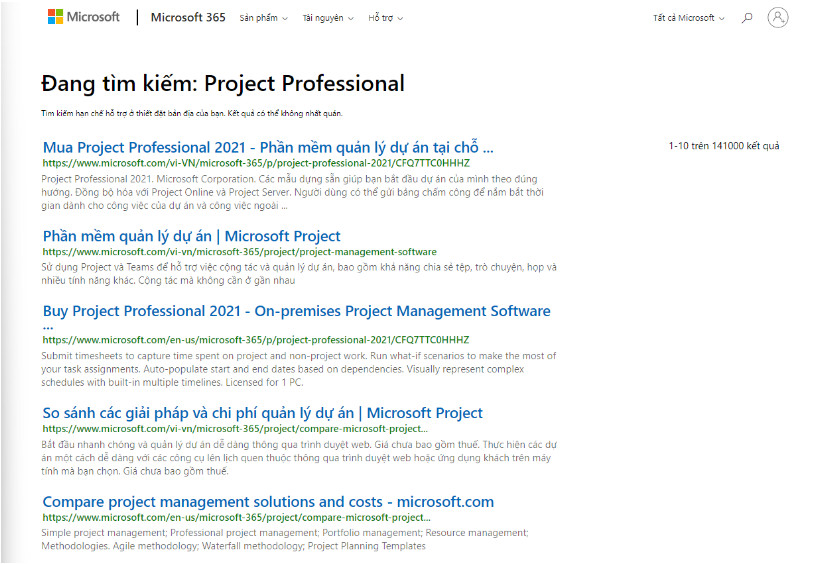Expand the Tài nguyên menu
The height and width of the screenshot is (564, 830).
pos(328,18)
